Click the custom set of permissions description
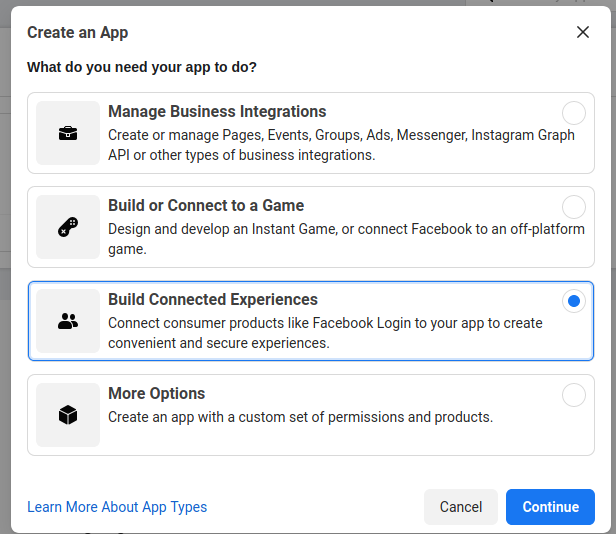 click(301, 417)
